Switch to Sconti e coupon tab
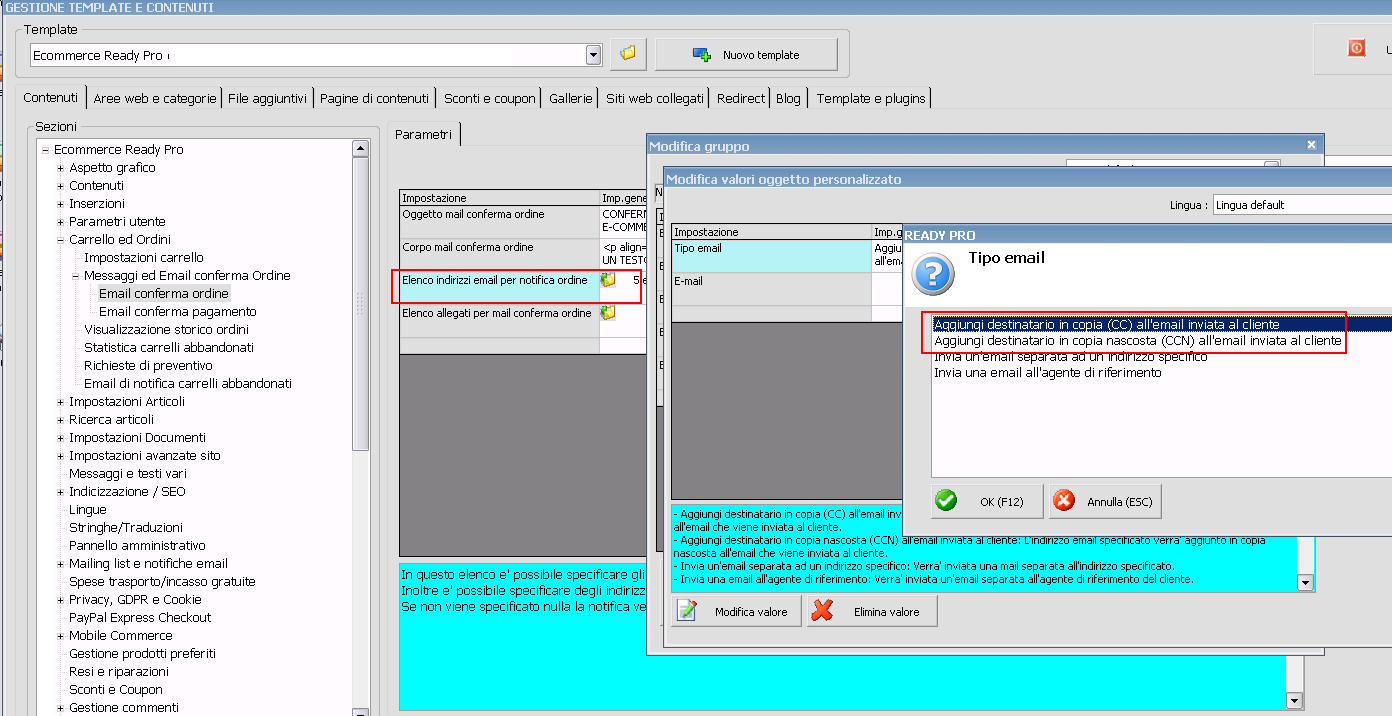The height and width of the screenshot is (716, 1392). click(x=490, y=98)
